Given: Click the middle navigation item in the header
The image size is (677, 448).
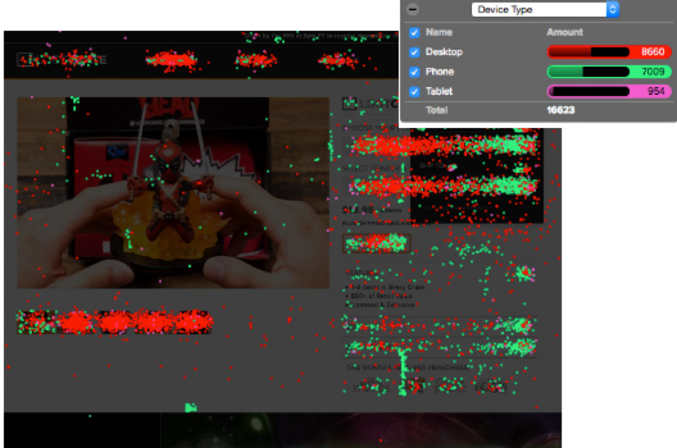Looking at the screenshot, I should coord(256,60).
